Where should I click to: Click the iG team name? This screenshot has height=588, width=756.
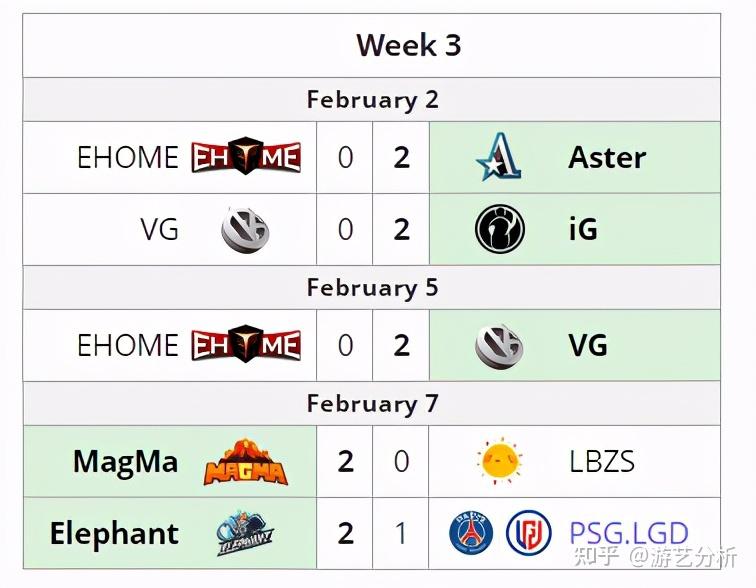(x=583, y=229)
